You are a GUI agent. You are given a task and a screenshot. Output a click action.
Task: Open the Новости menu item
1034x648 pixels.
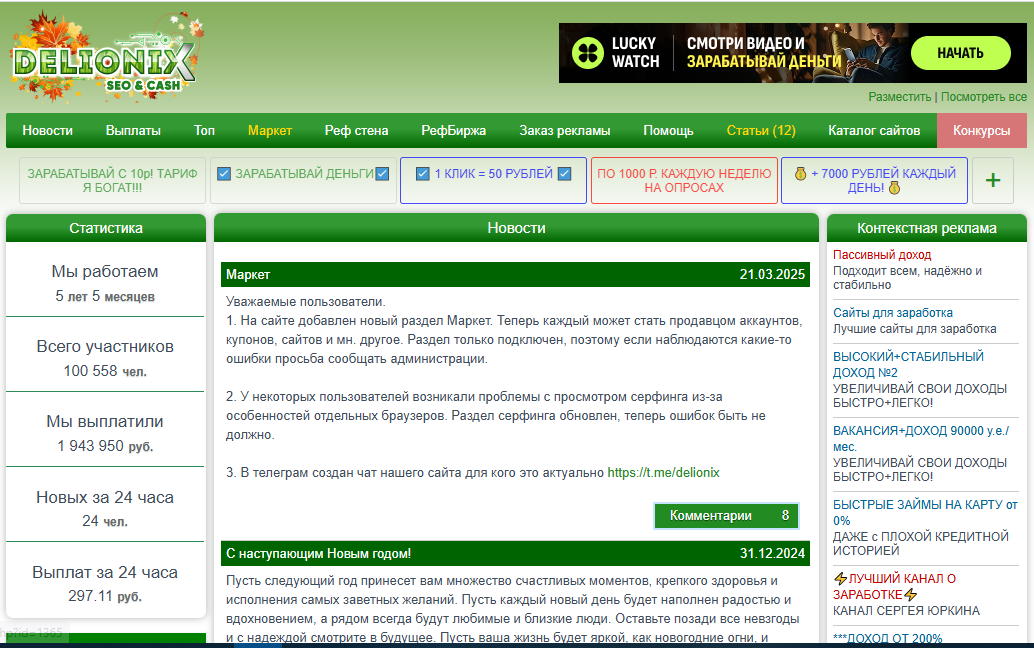[47, 131]
